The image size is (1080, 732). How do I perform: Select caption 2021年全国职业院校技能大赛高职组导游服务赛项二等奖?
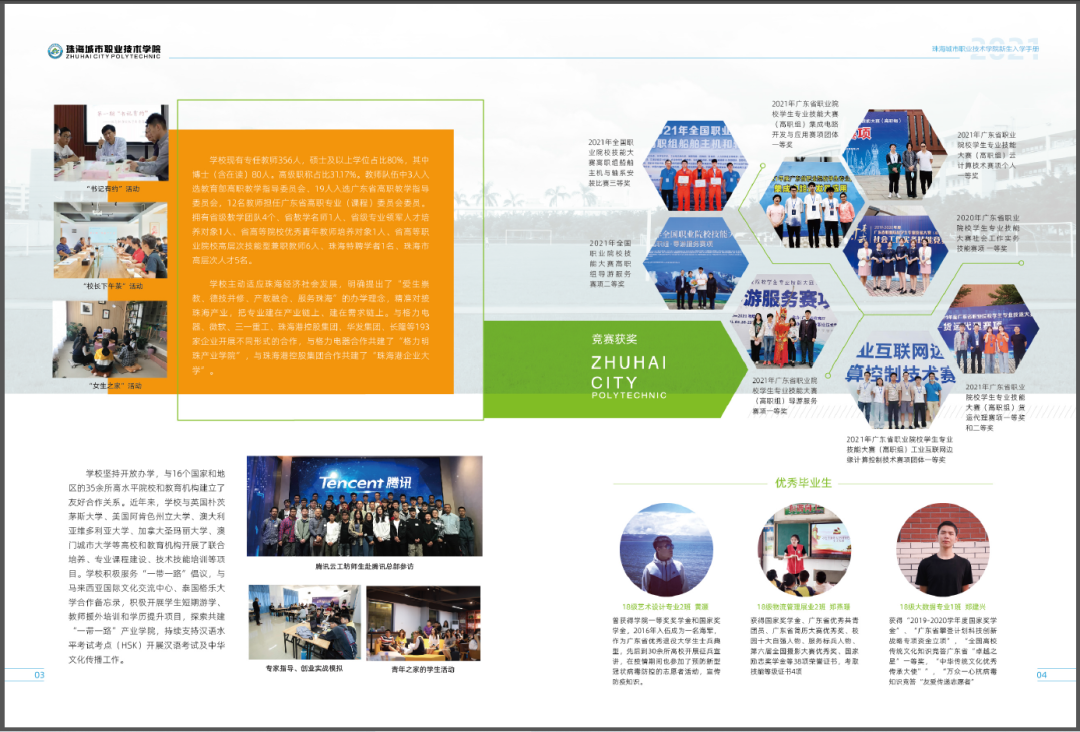tap(611, 263)
